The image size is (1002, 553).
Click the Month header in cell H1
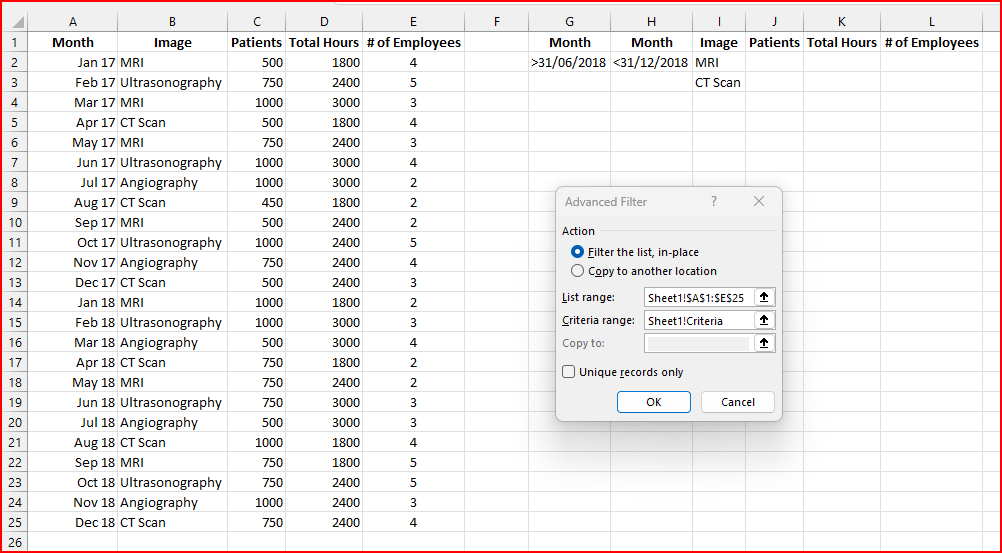coord(651,43)
